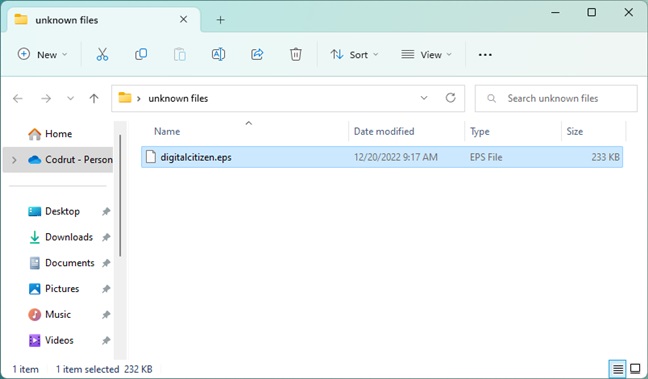The image size is (648, 379).
Task: Click the navigation pane scrollbar
Action: [120, 195]
